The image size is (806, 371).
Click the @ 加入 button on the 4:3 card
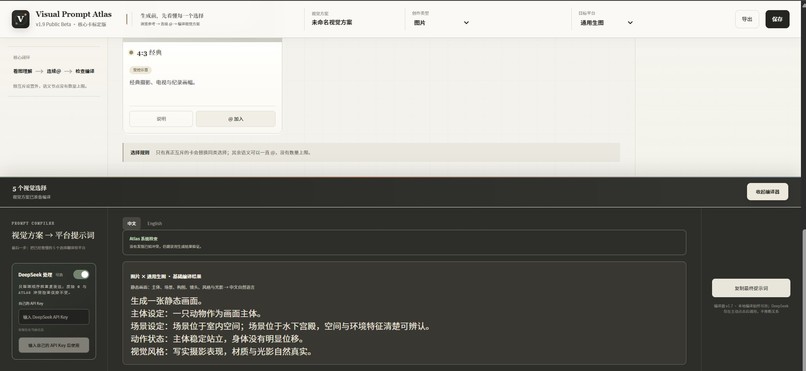[x=235, y=119]
